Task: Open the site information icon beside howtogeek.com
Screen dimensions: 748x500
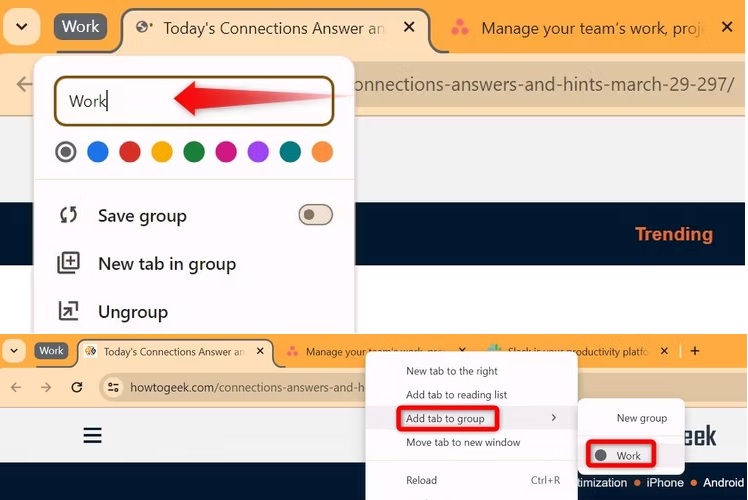Action: (114, 387)
